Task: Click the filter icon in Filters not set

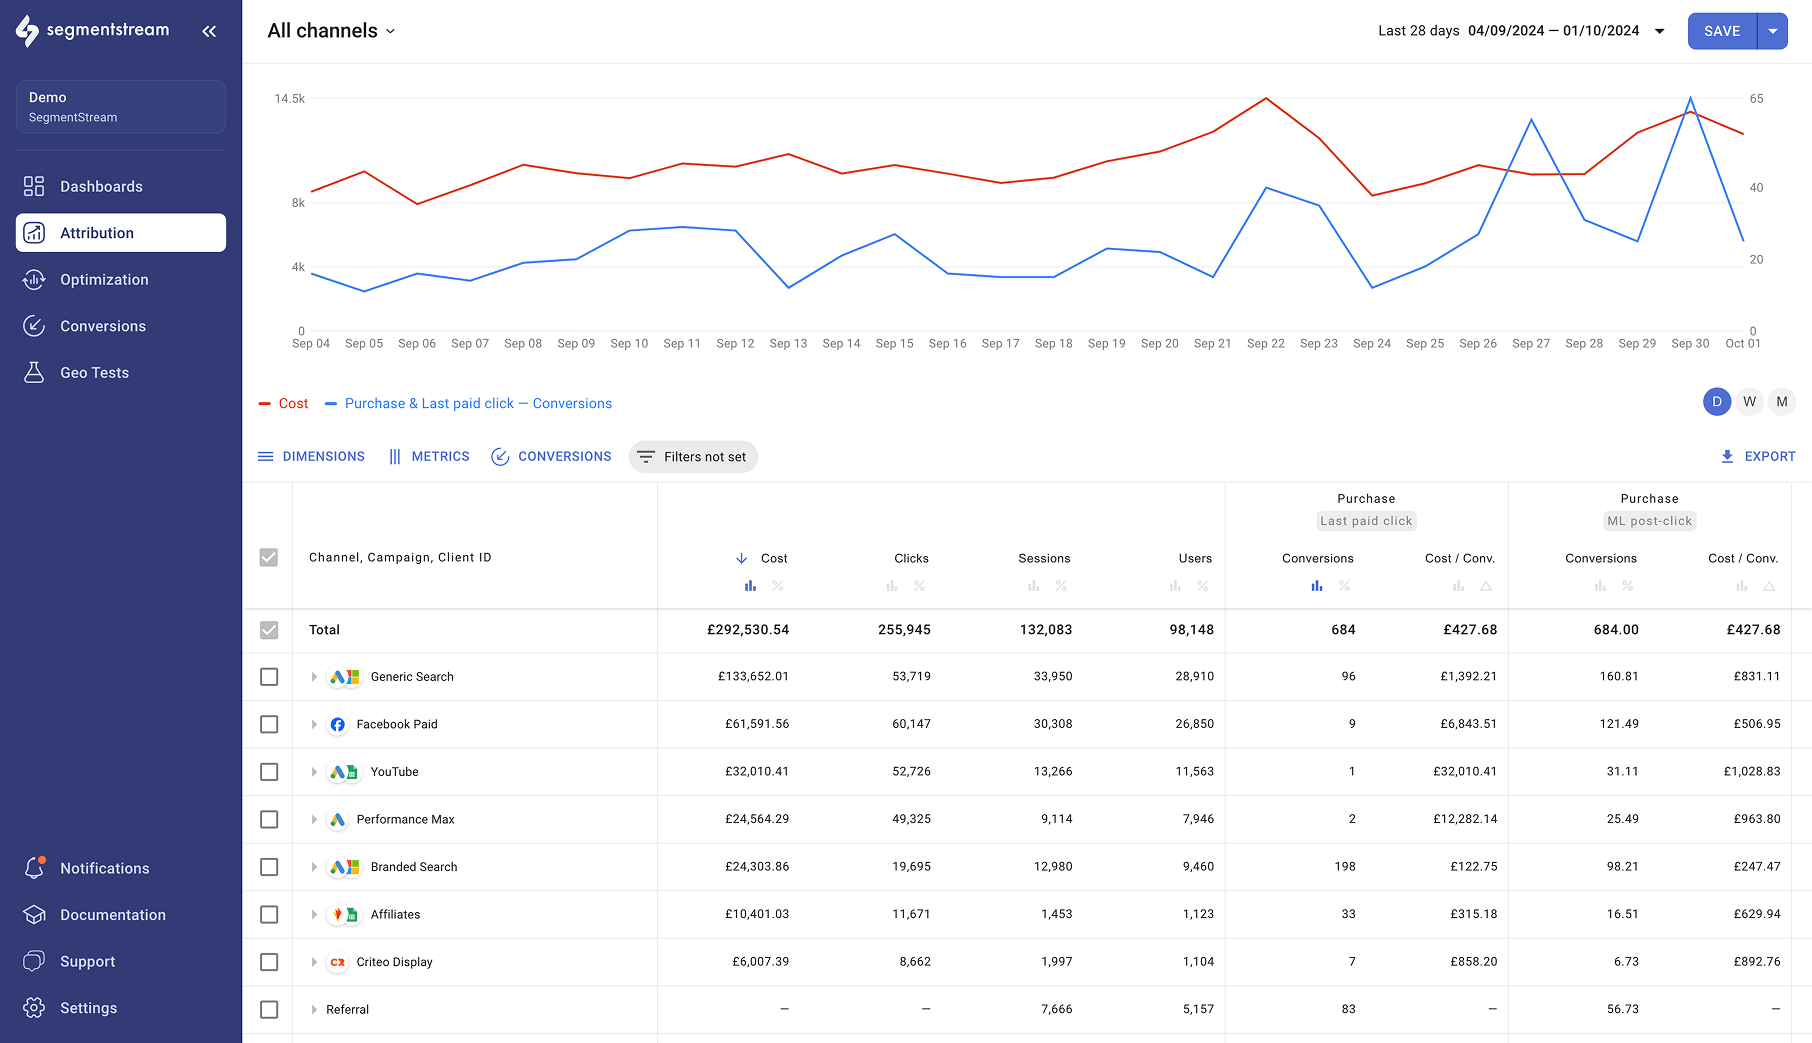Action: tap(646, 457)
